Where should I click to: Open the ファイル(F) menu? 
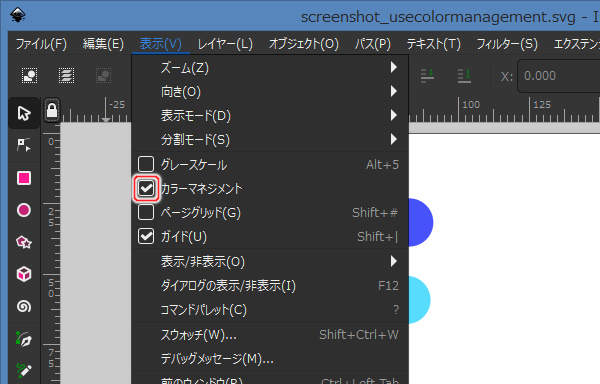[x=41, y=44]
